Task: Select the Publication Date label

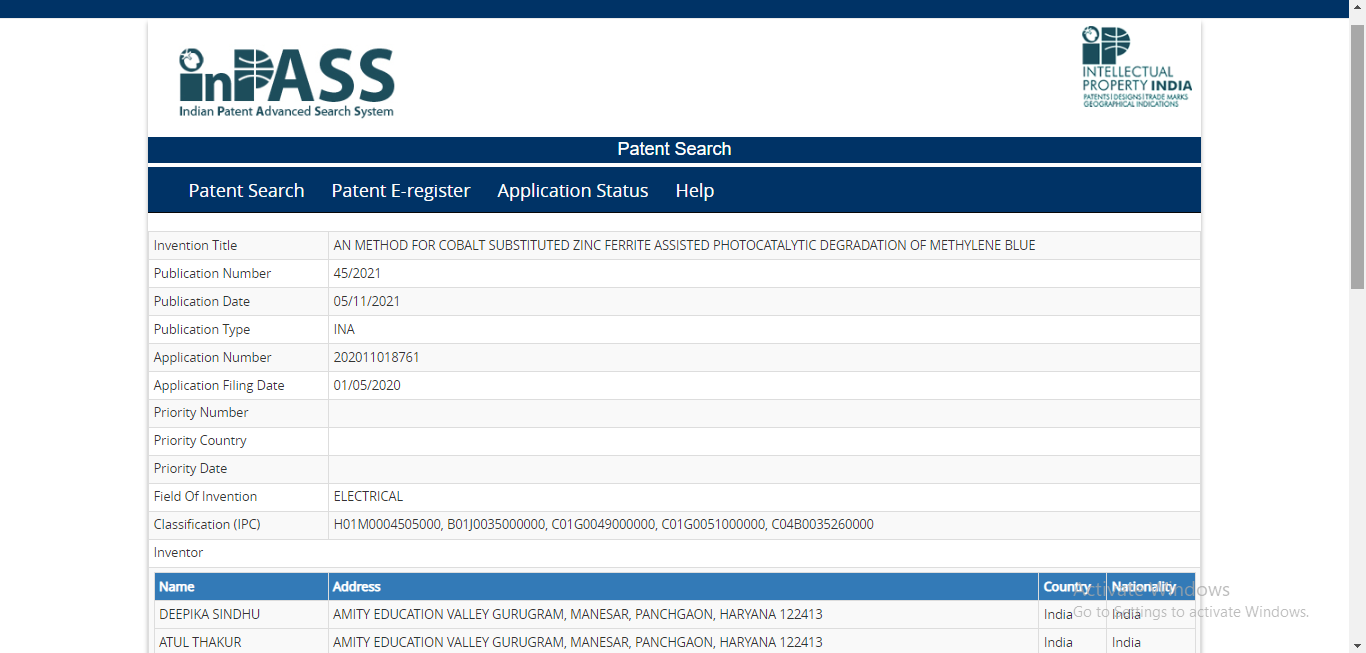Action: pos(201,301)
